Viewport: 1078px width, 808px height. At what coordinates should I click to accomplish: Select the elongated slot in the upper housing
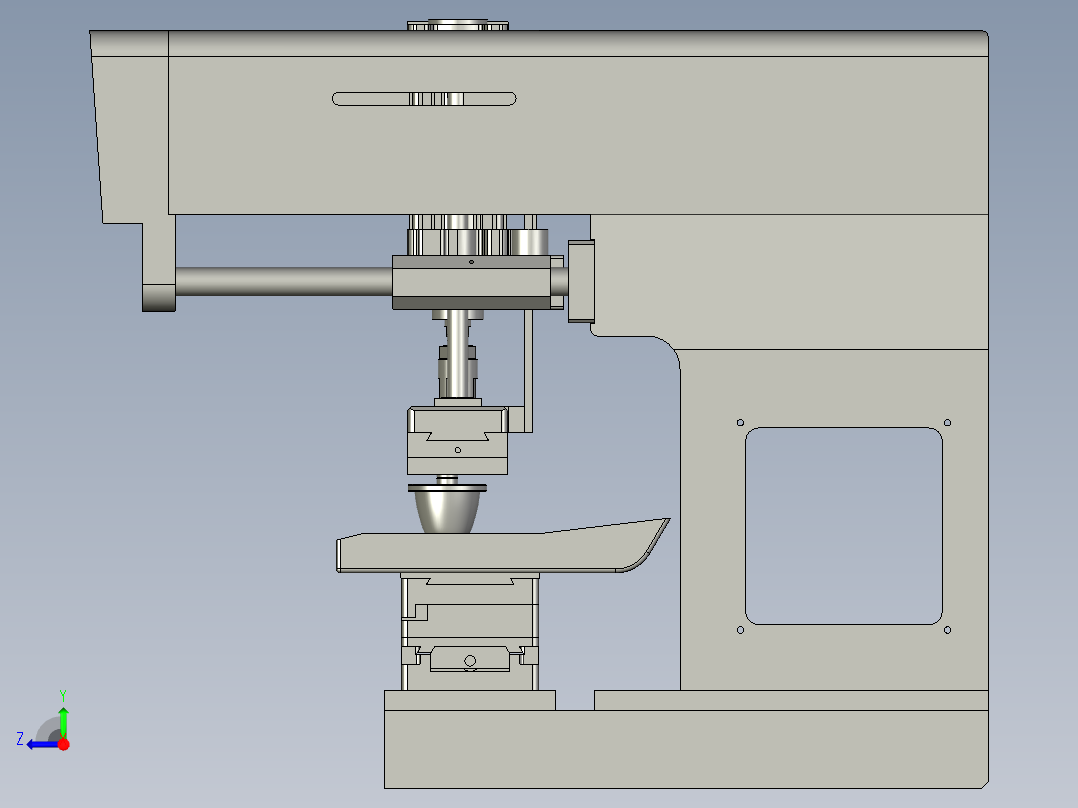point(424,99)
